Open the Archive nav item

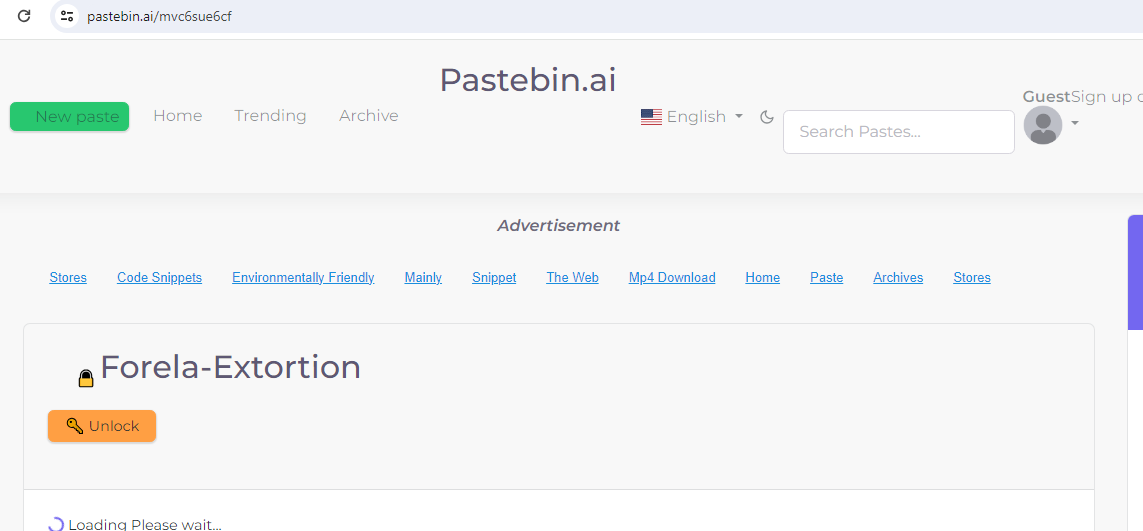pyautogui.click(x=368, y=116)
